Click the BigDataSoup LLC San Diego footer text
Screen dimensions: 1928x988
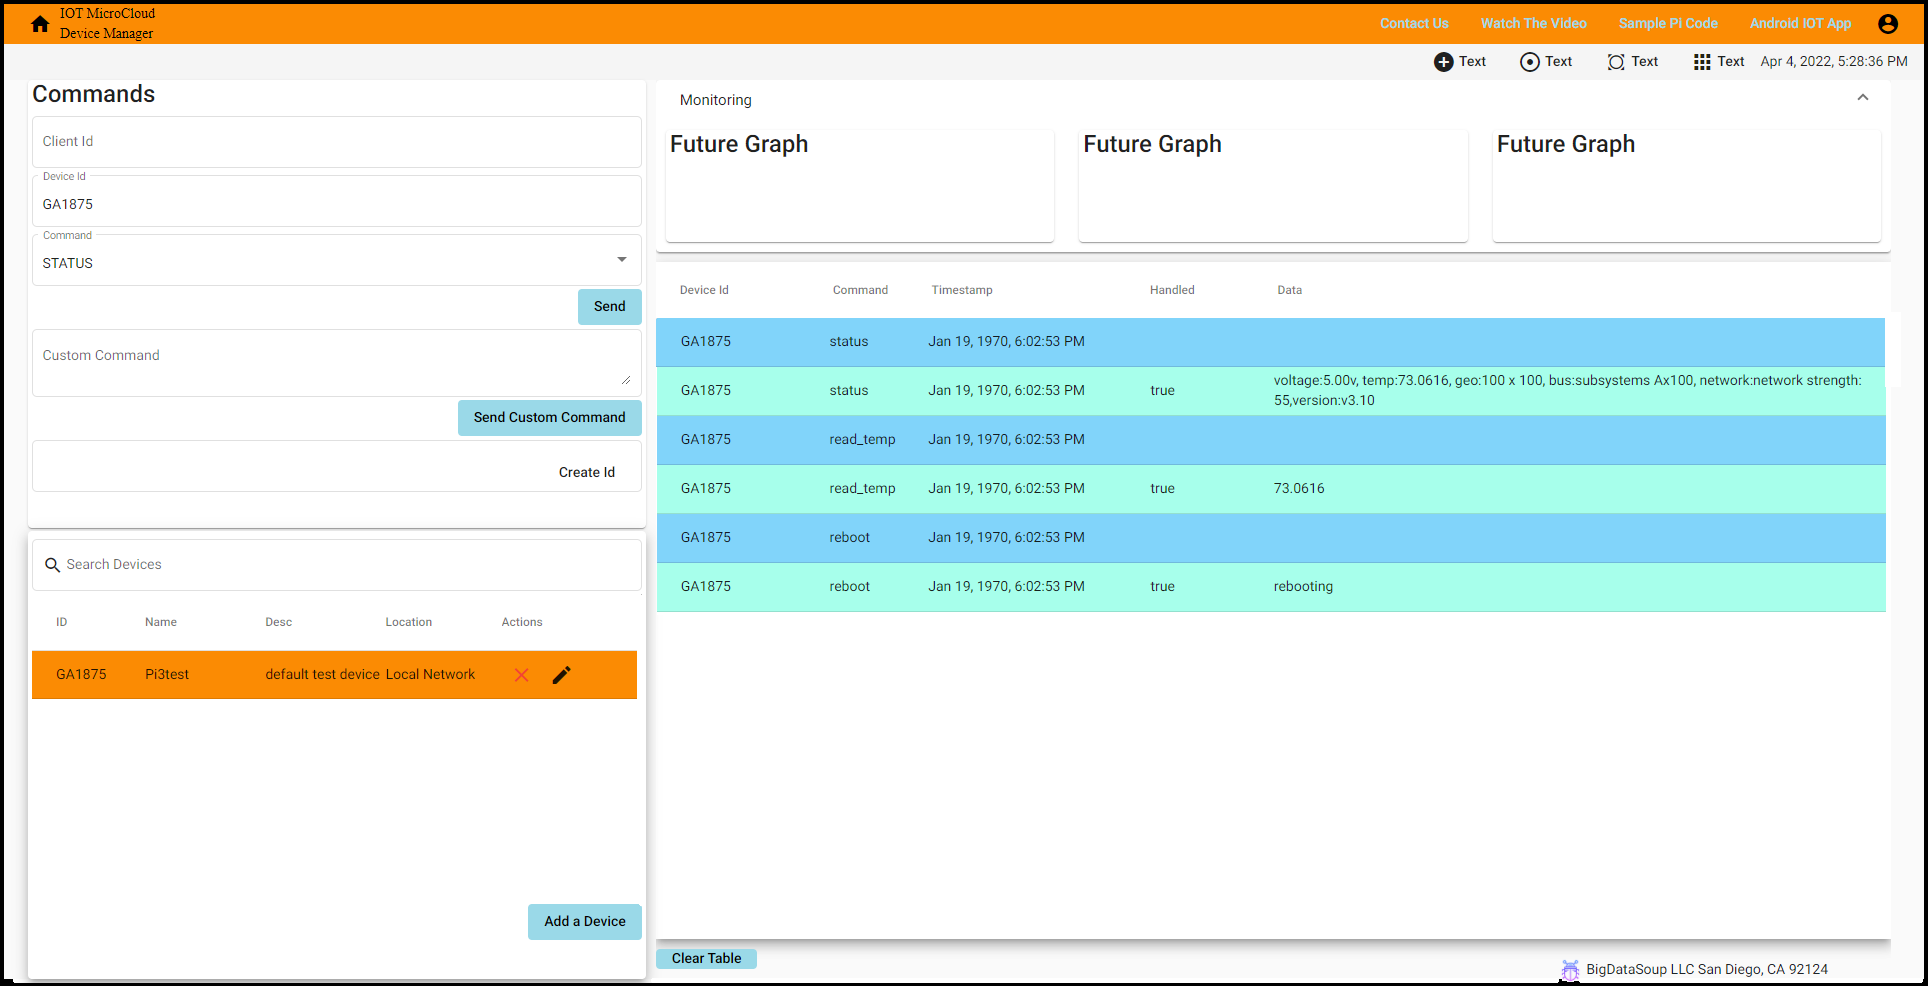click(1707, 970)
